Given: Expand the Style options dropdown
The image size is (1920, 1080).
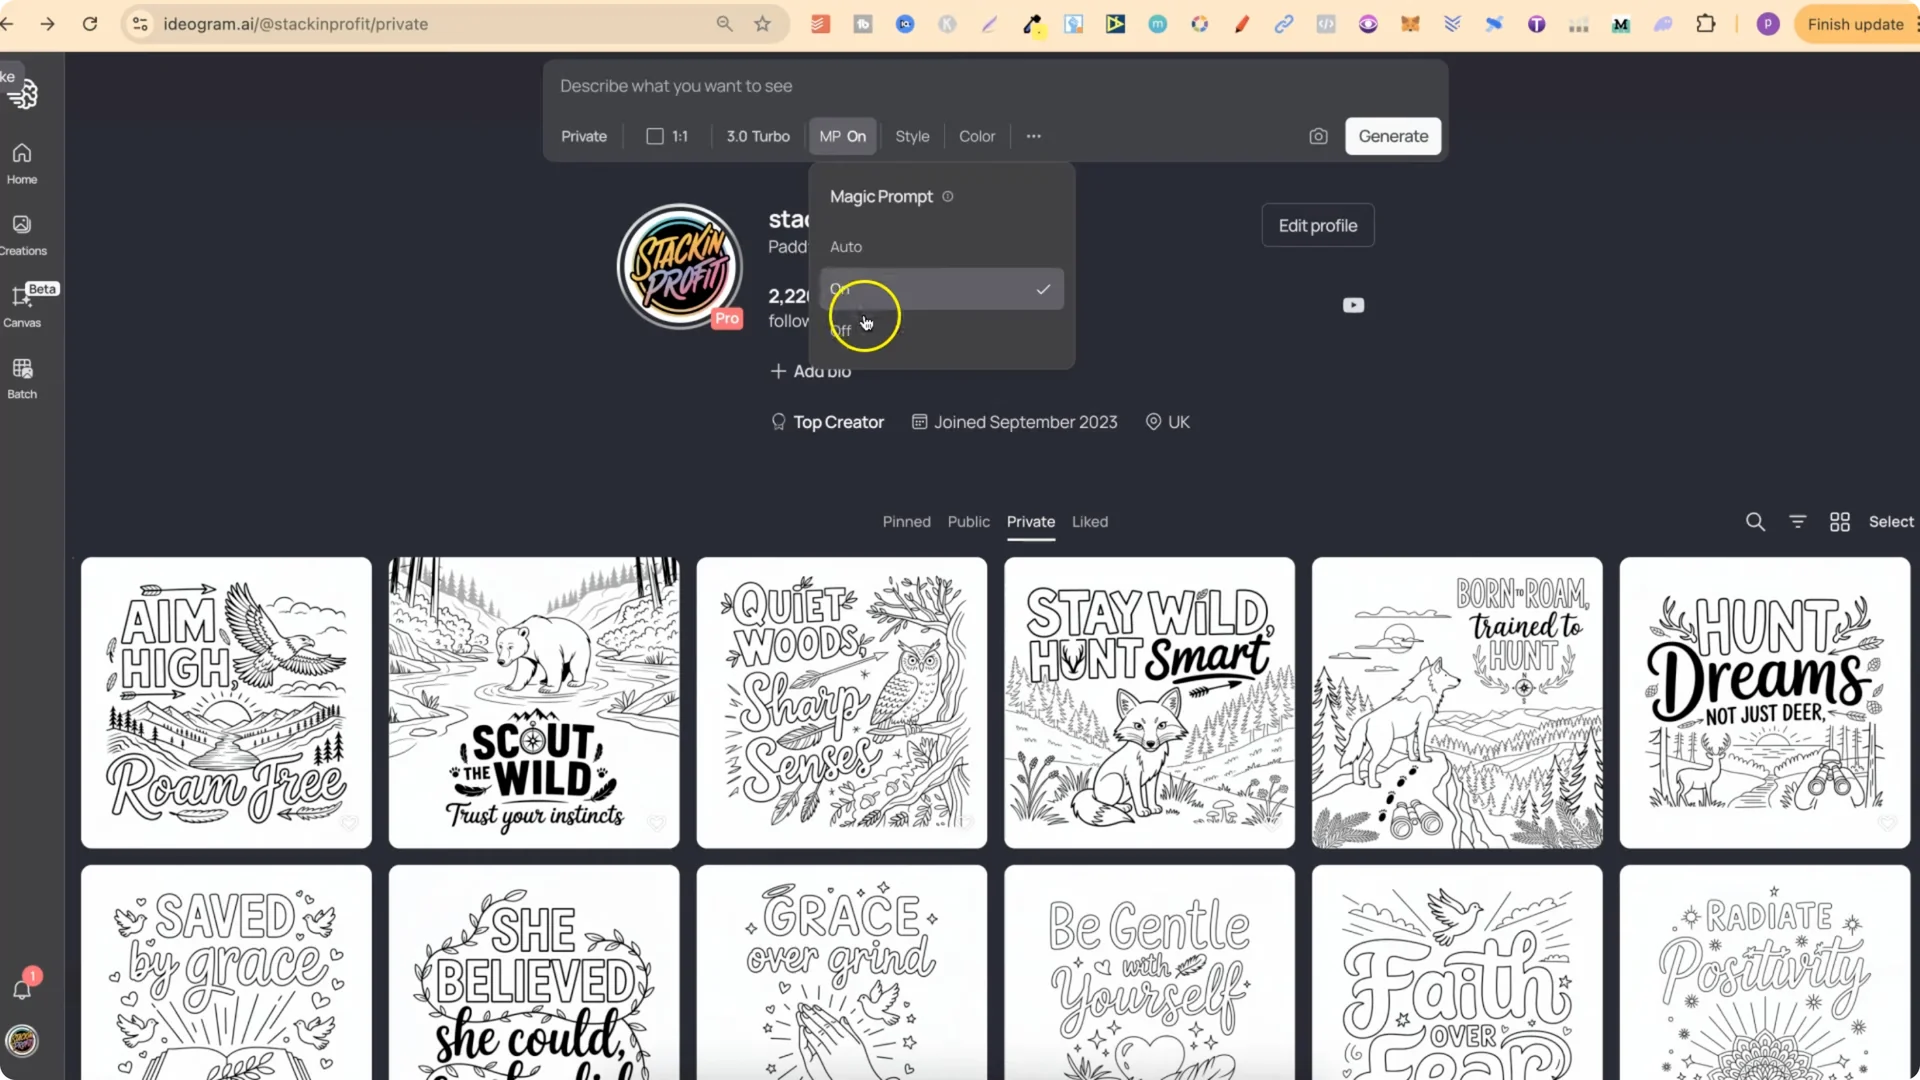Looking at the screenshot, I should (911, 136).
